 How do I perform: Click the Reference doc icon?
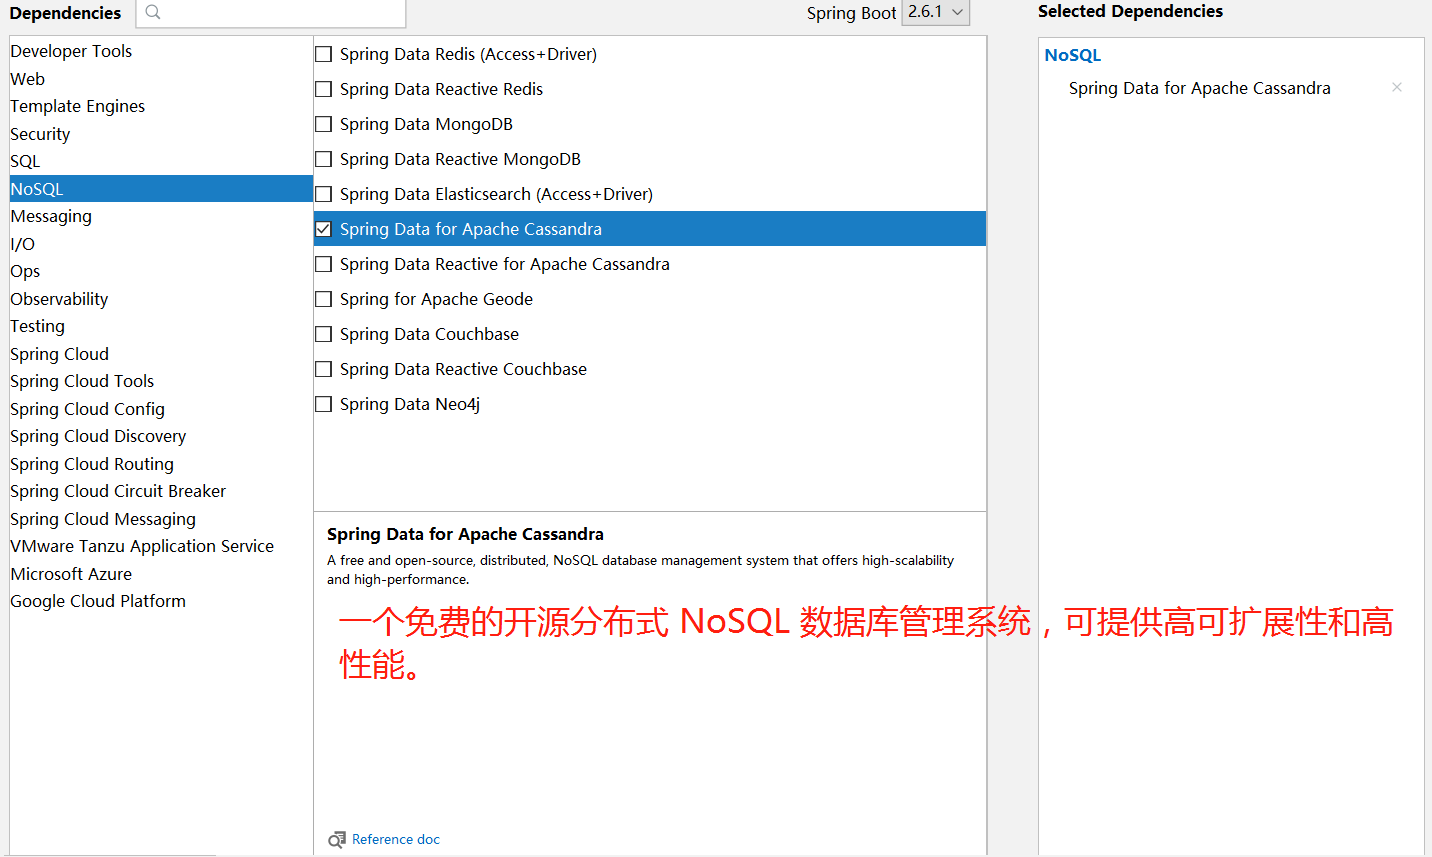tap(337, 839)
